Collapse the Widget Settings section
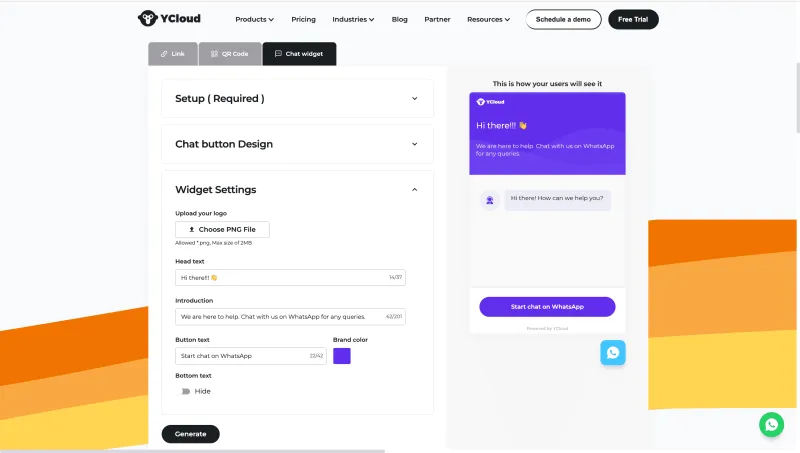Viewport: 800px width, 453px height. point(415,190)
